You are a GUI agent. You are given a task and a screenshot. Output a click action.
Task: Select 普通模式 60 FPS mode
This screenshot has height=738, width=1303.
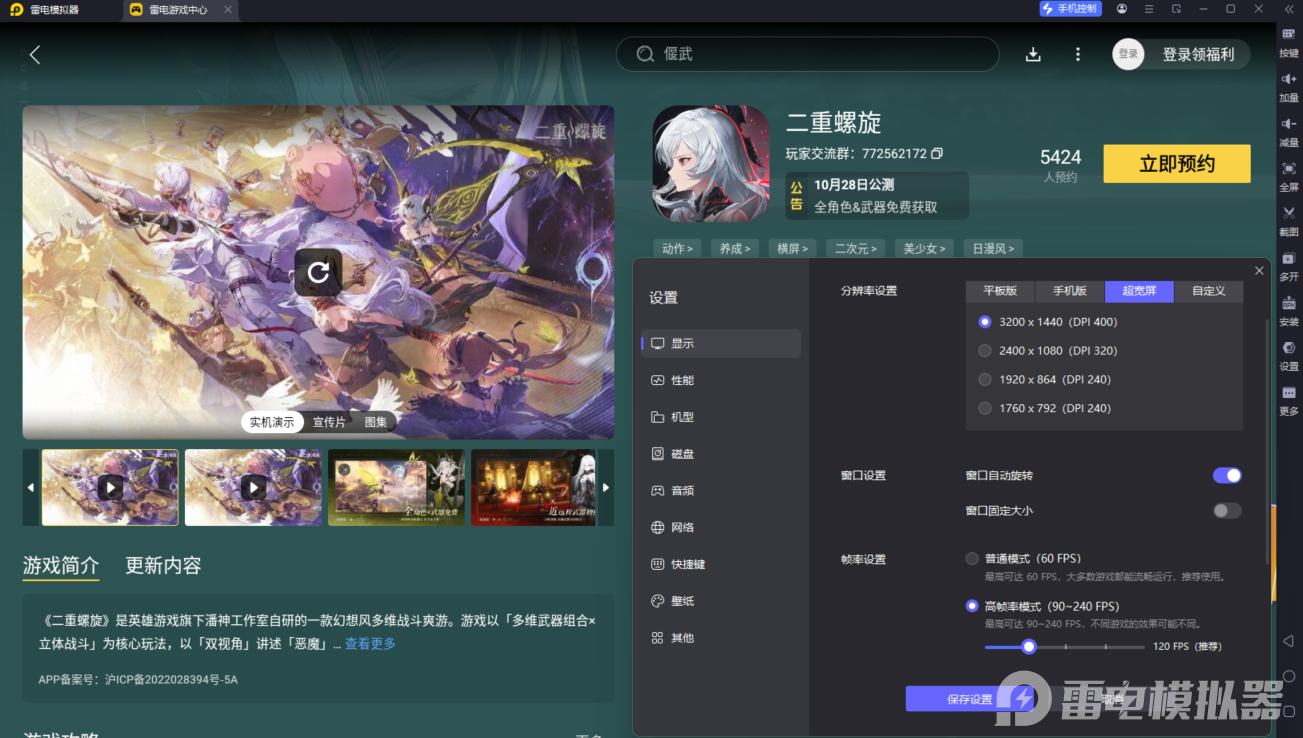tap(970, 558)
